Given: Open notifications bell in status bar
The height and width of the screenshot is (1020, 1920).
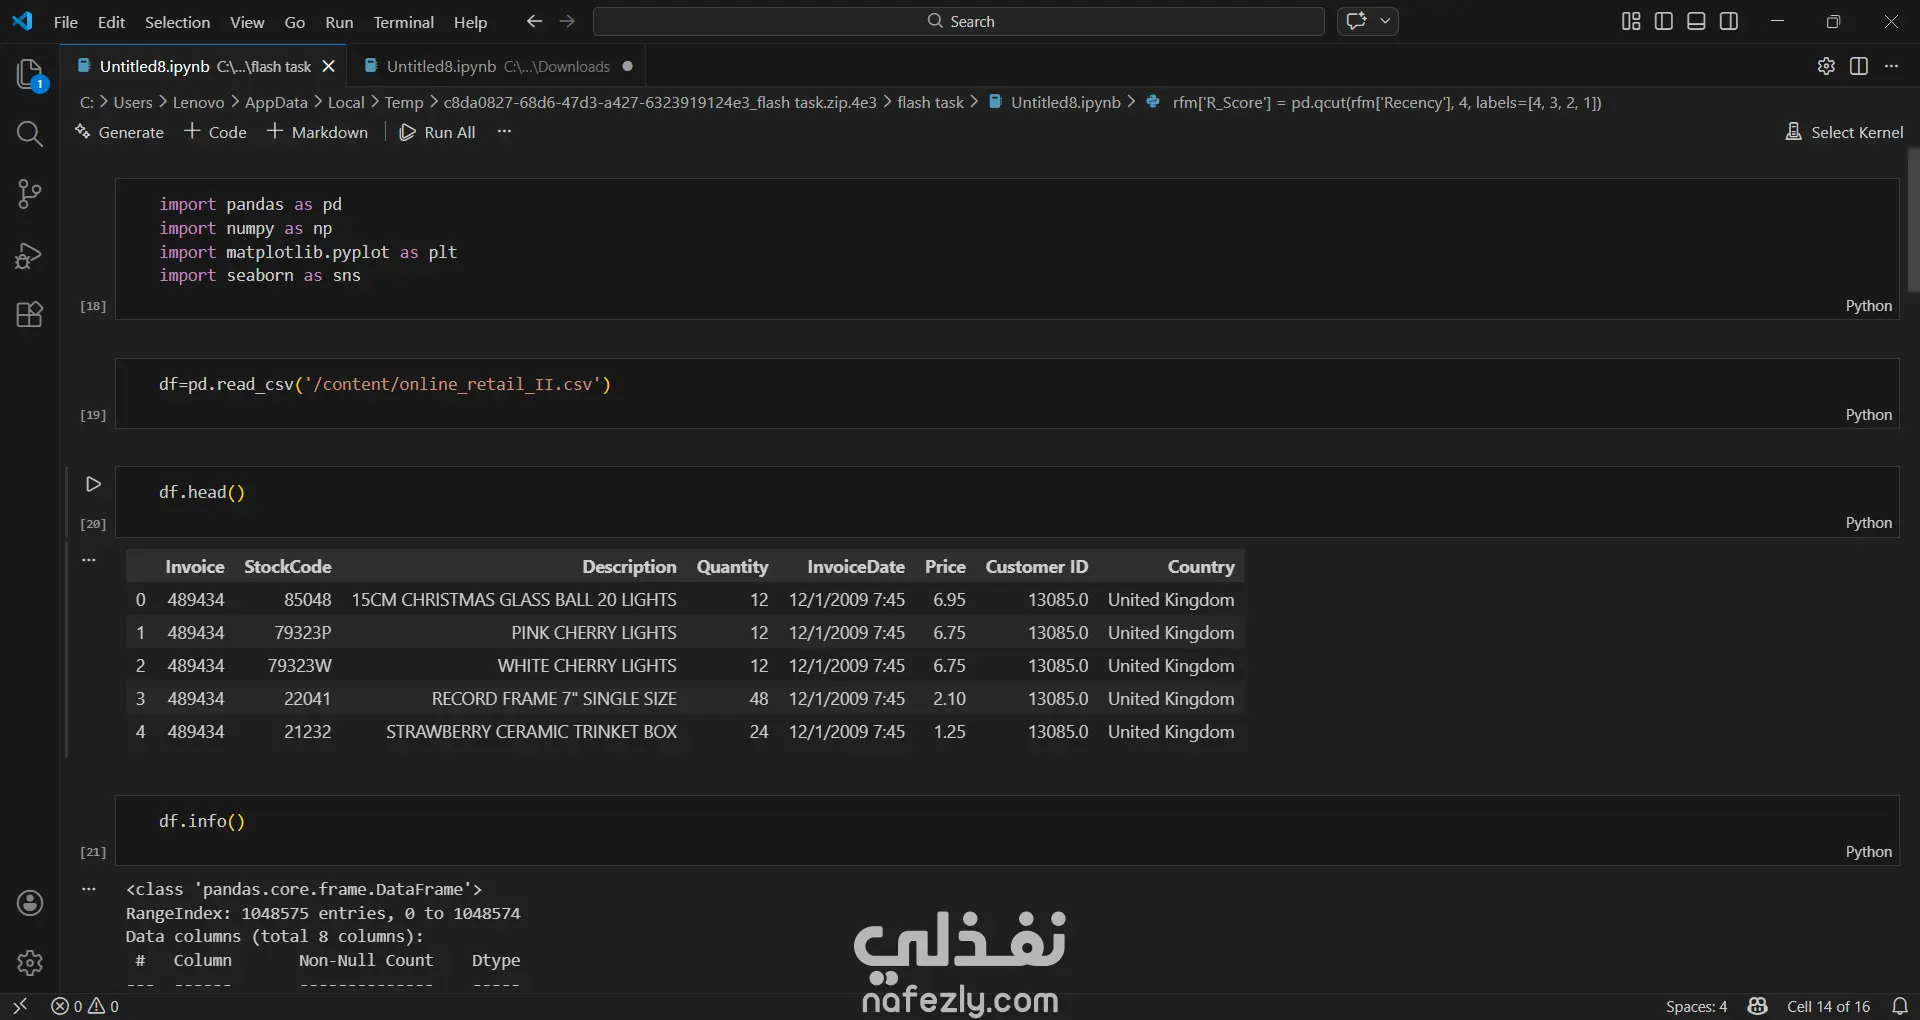Looking at the screenshot, I should (1900, 1006).
